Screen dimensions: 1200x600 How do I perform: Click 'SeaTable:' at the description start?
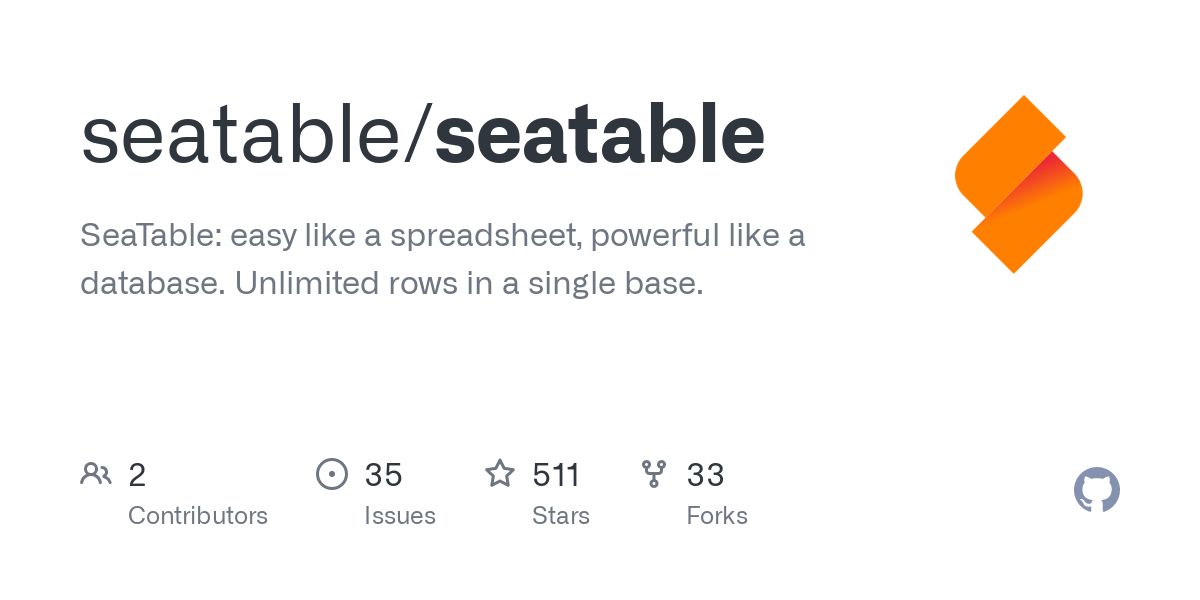[150, 237]
